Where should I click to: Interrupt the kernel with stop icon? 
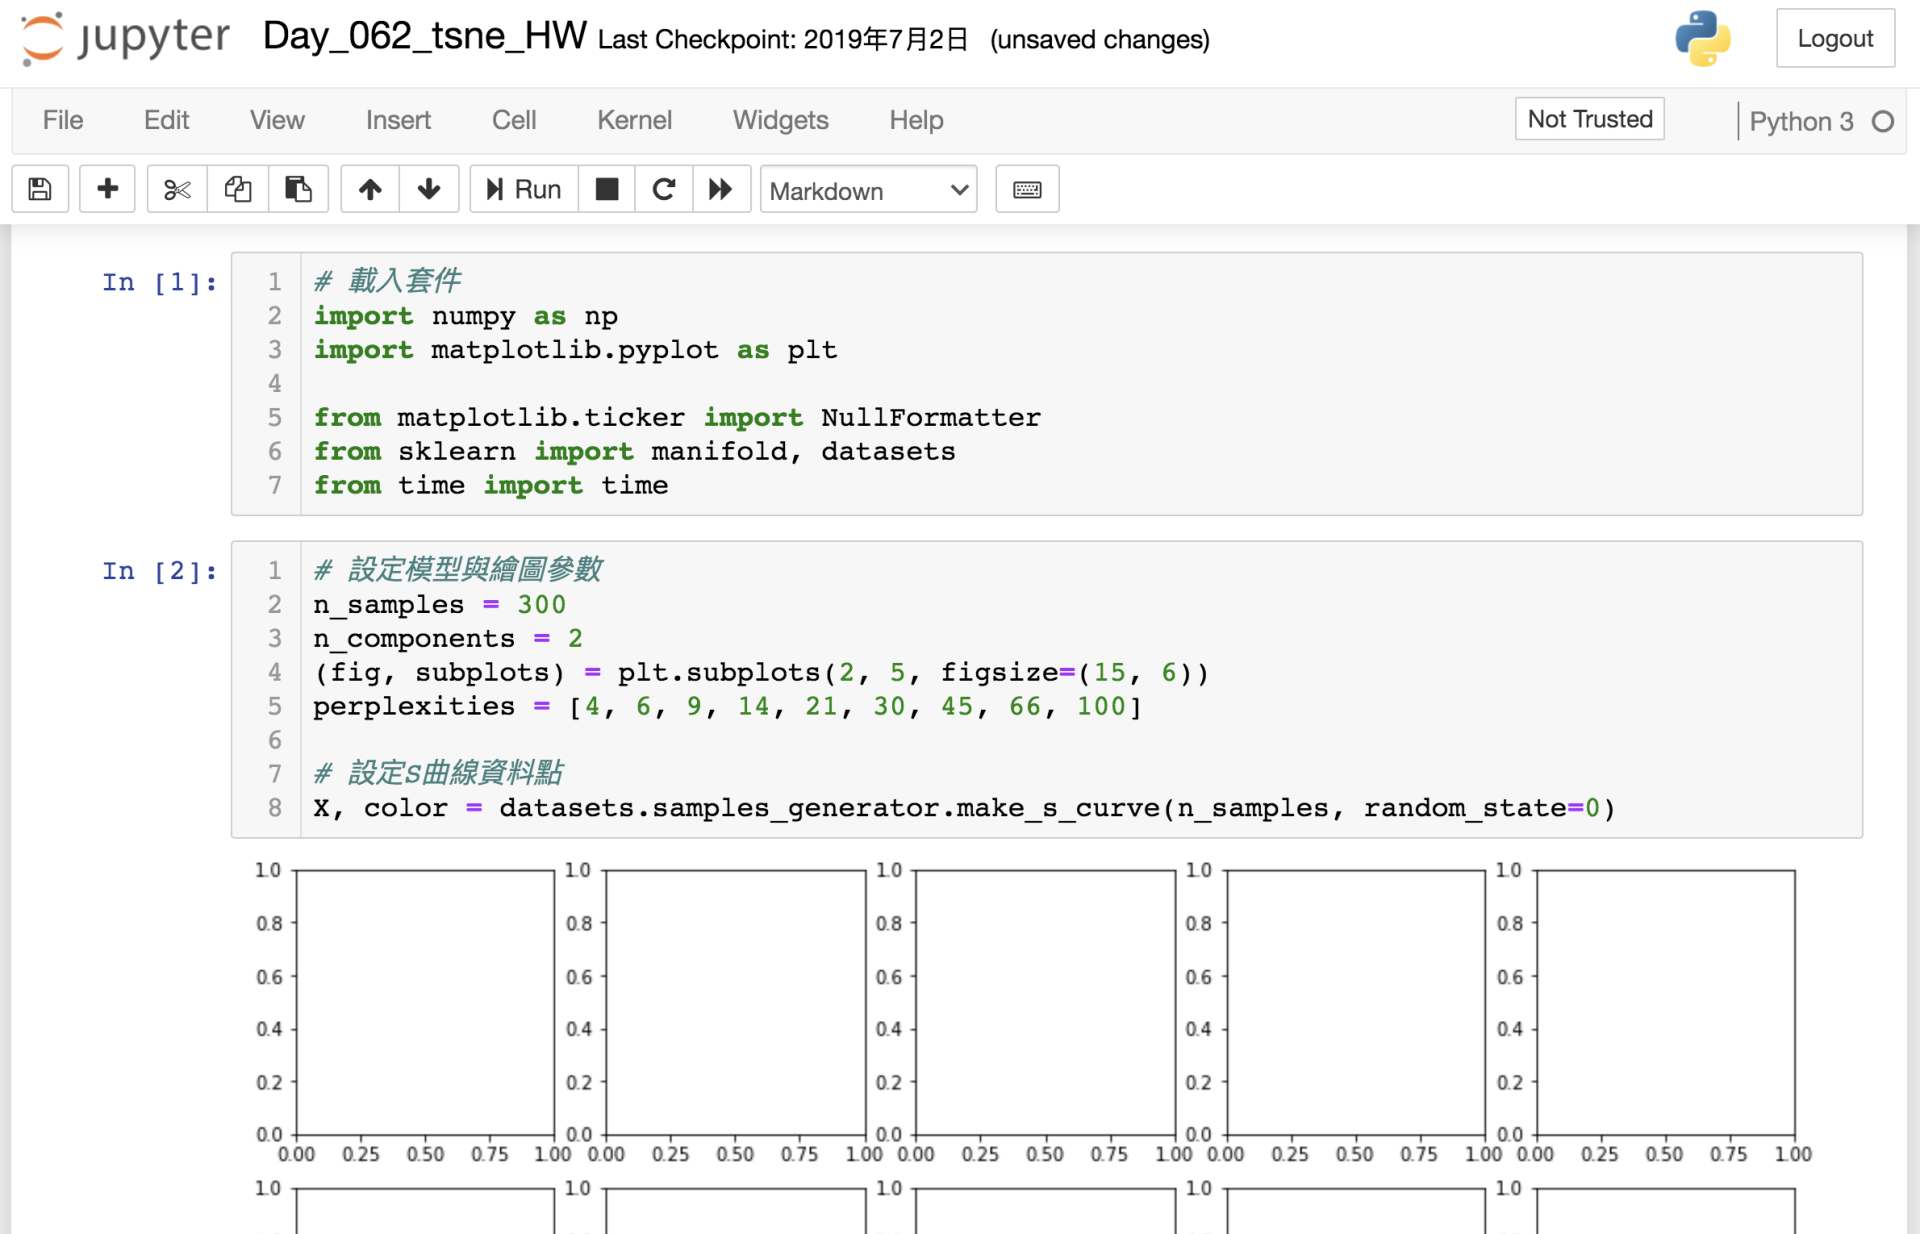click(606, 189)
